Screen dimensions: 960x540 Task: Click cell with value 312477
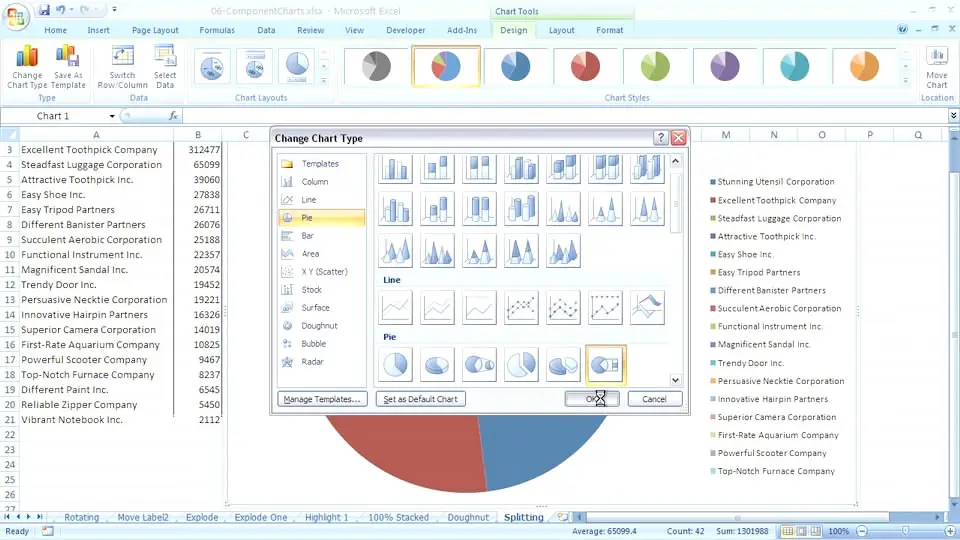198,150
